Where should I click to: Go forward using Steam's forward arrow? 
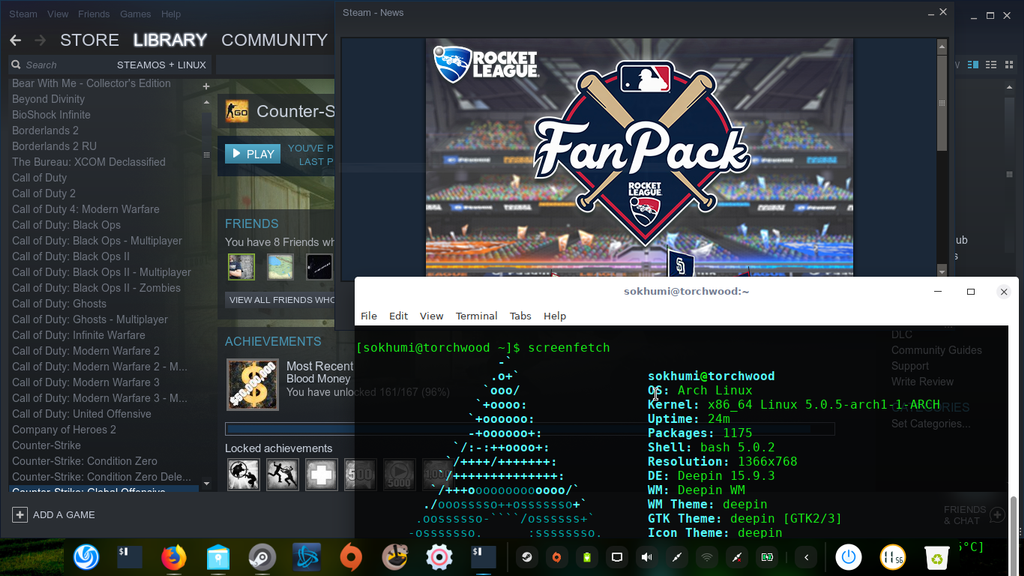coord(40,40)
